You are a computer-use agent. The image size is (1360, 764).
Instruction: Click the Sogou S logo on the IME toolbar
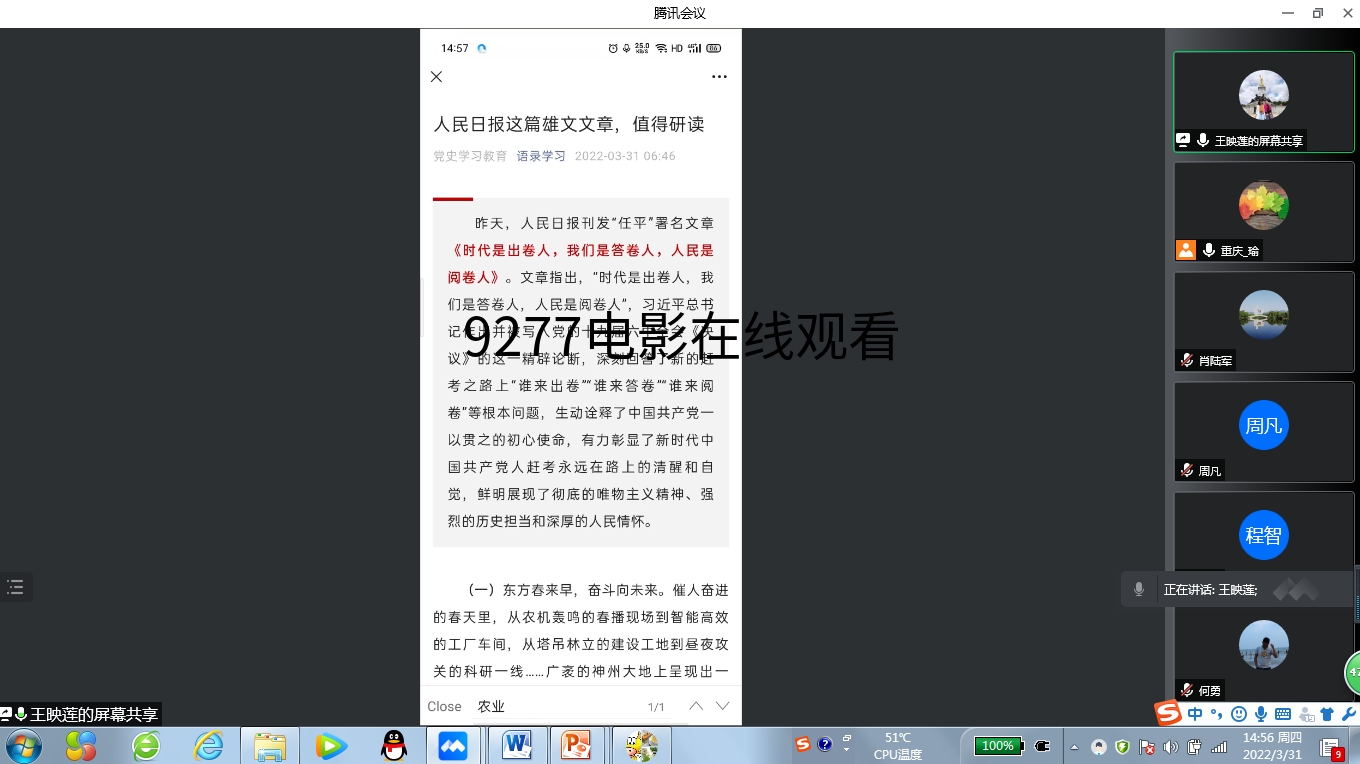[1168, 713]
